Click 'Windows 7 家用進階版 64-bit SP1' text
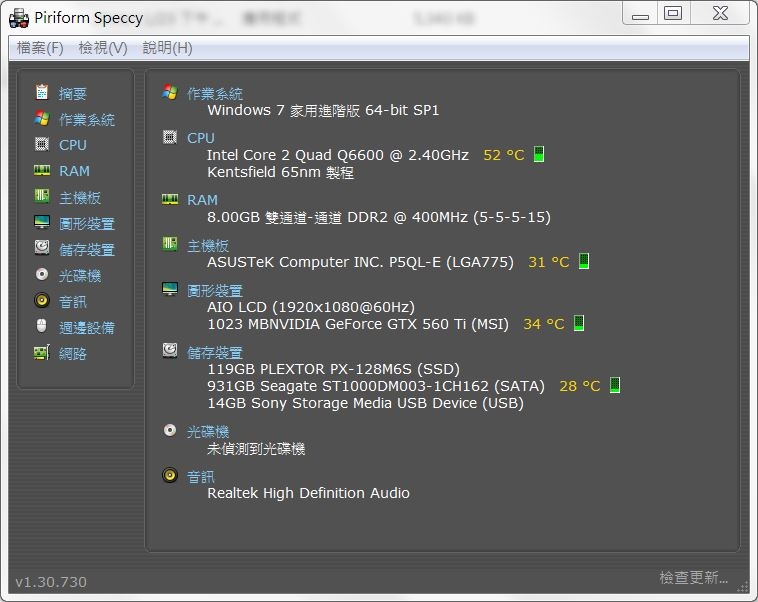This screenshot has width=758, height=602. [x=323, y=110]
